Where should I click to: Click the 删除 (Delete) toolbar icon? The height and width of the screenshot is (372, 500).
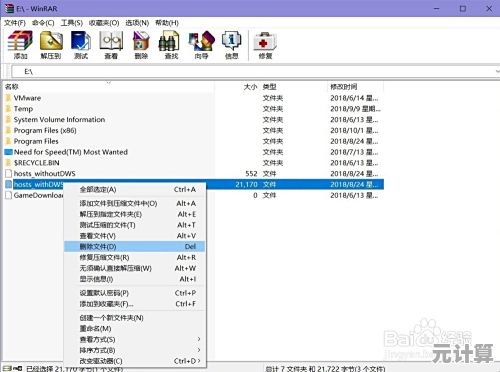point(141,45)
